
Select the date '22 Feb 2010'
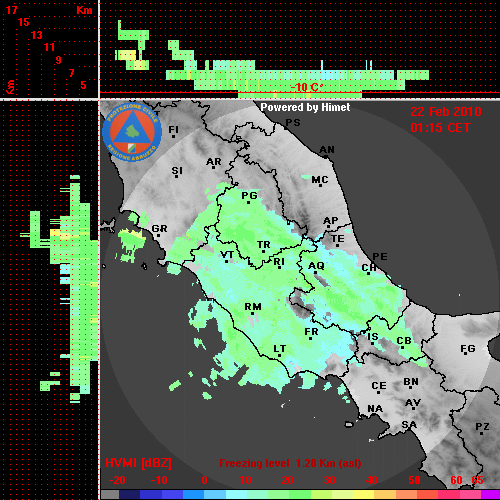point(446,112)
